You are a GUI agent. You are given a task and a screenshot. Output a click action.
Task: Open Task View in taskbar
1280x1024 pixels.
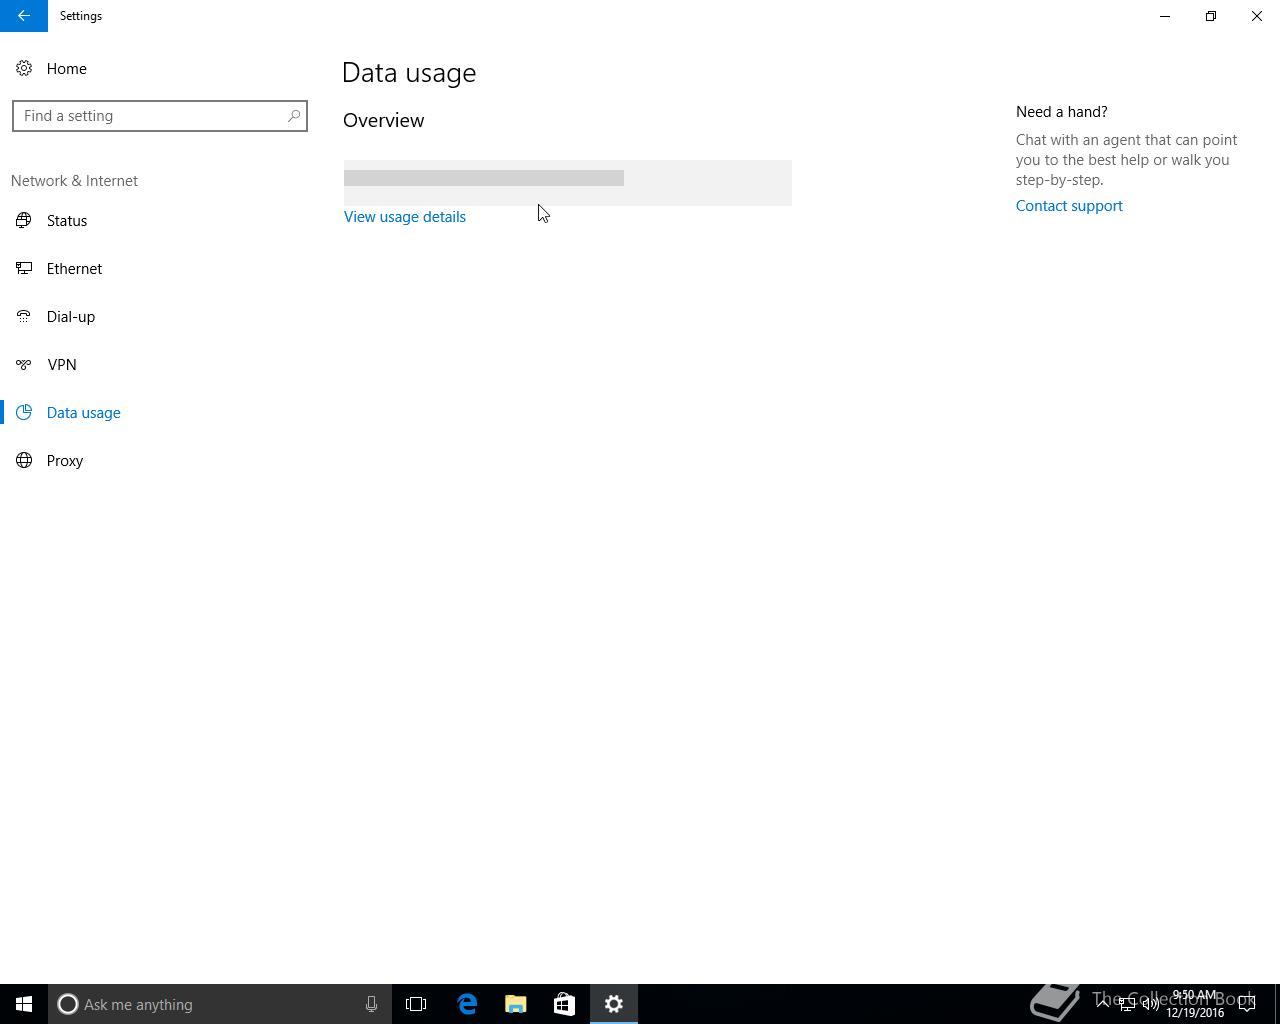(x=416, y=1004)
